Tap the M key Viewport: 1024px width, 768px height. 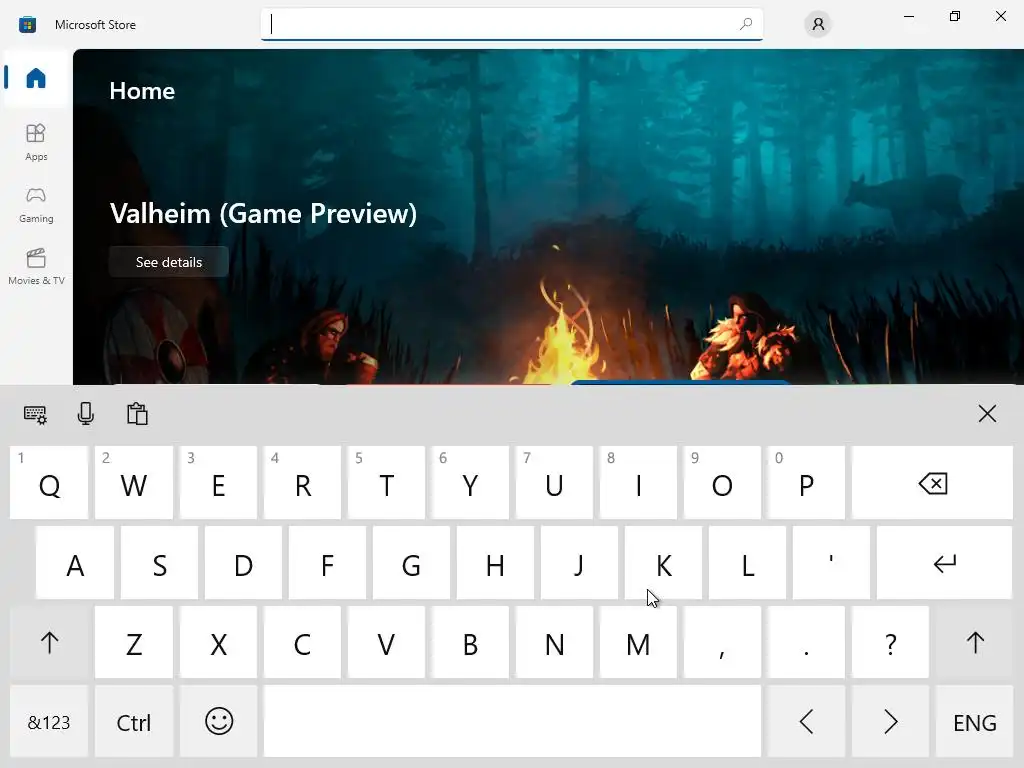[x=638, y=643]
